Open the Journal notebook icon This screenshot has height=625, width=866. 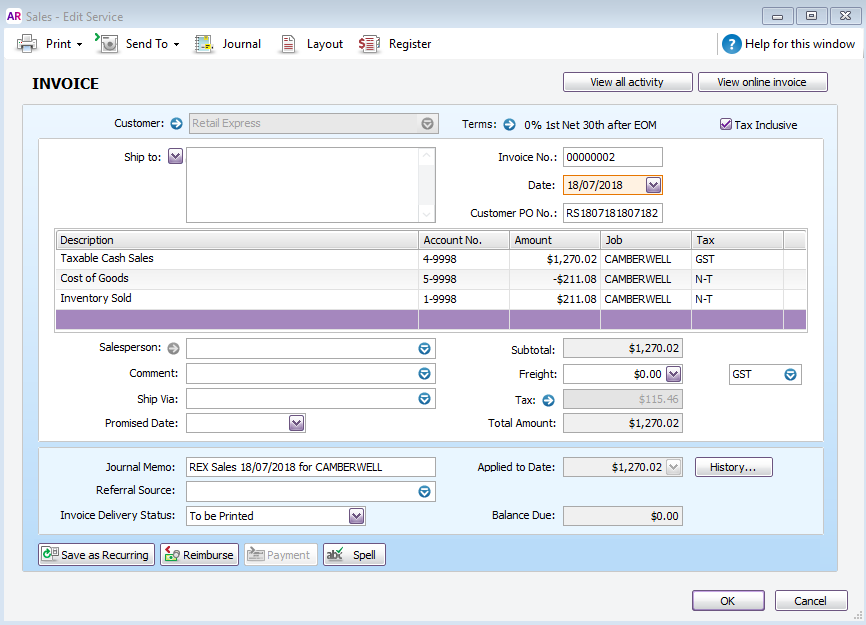[x=204, y=44]
